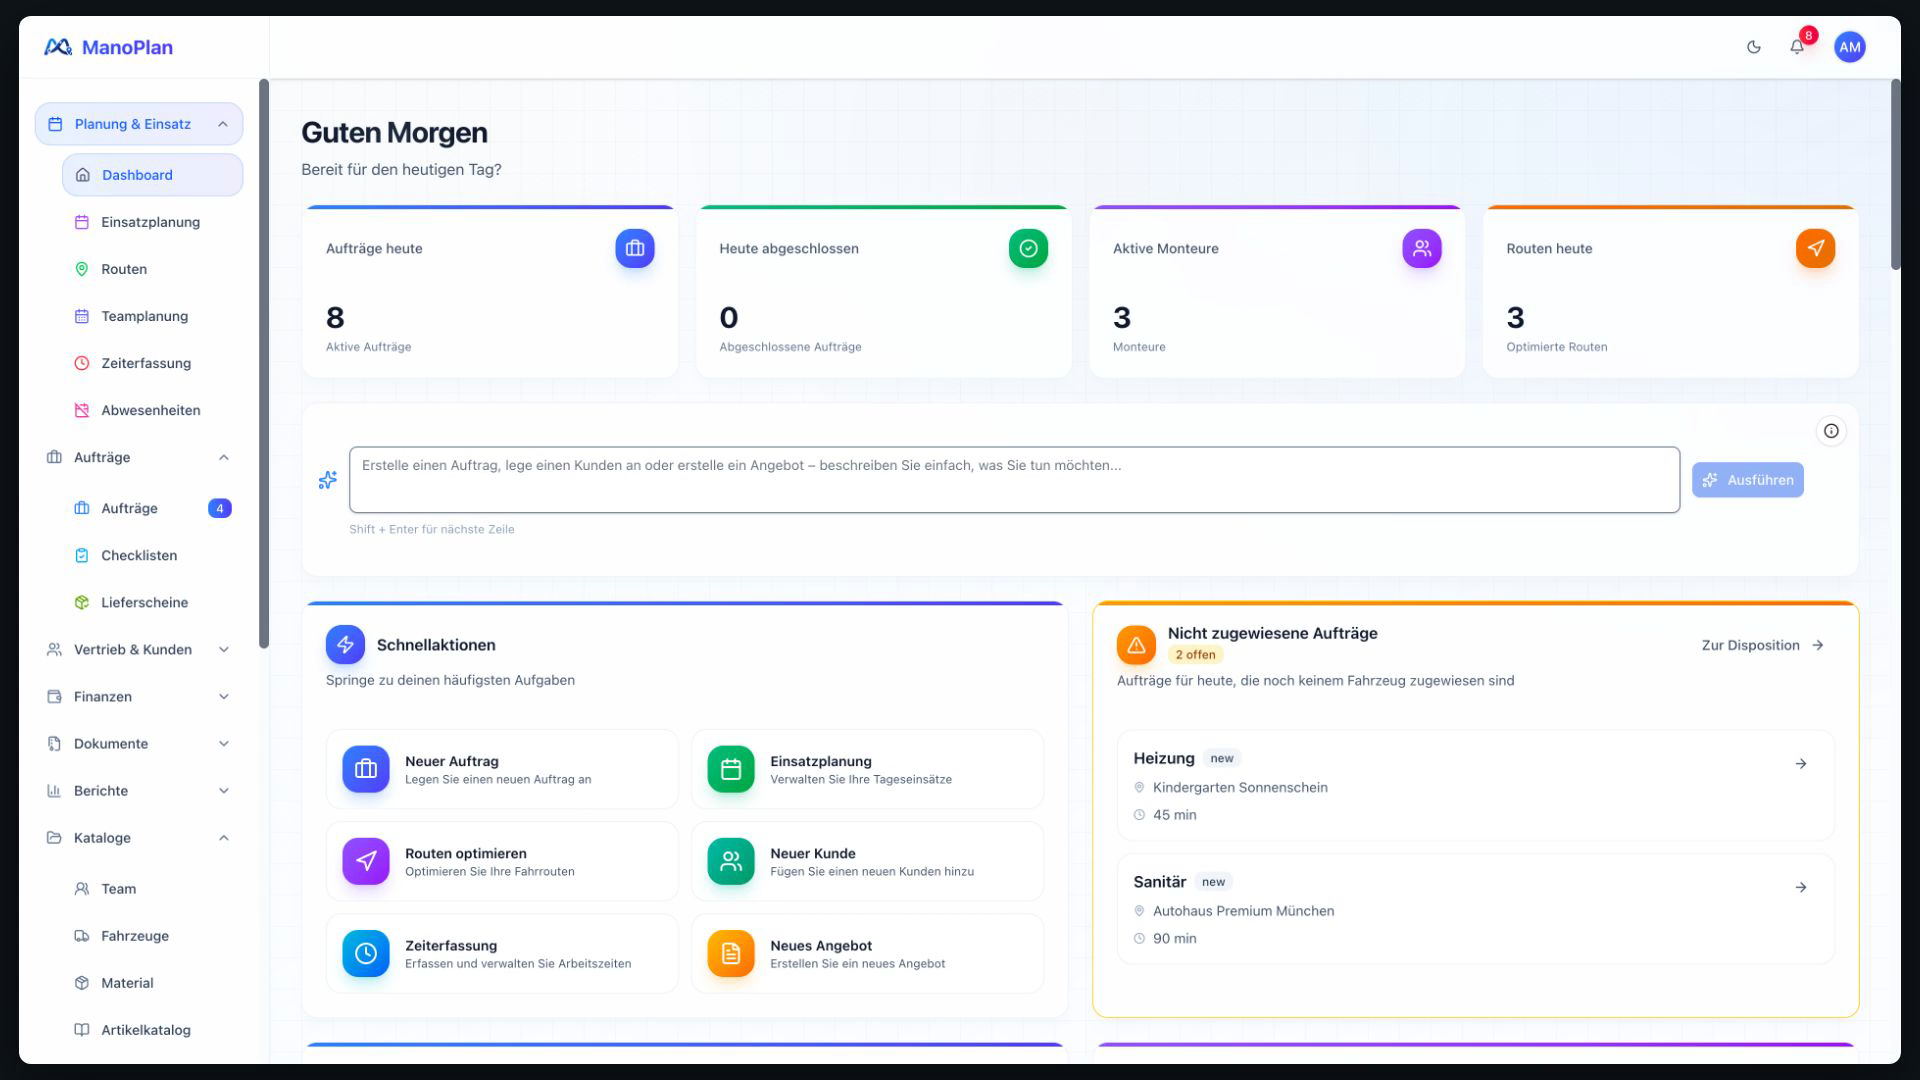This screenshot has height=1080, width=1920.
Task: Click the Einsatzplanung calendar quick action icon
Action: point(731,769)
